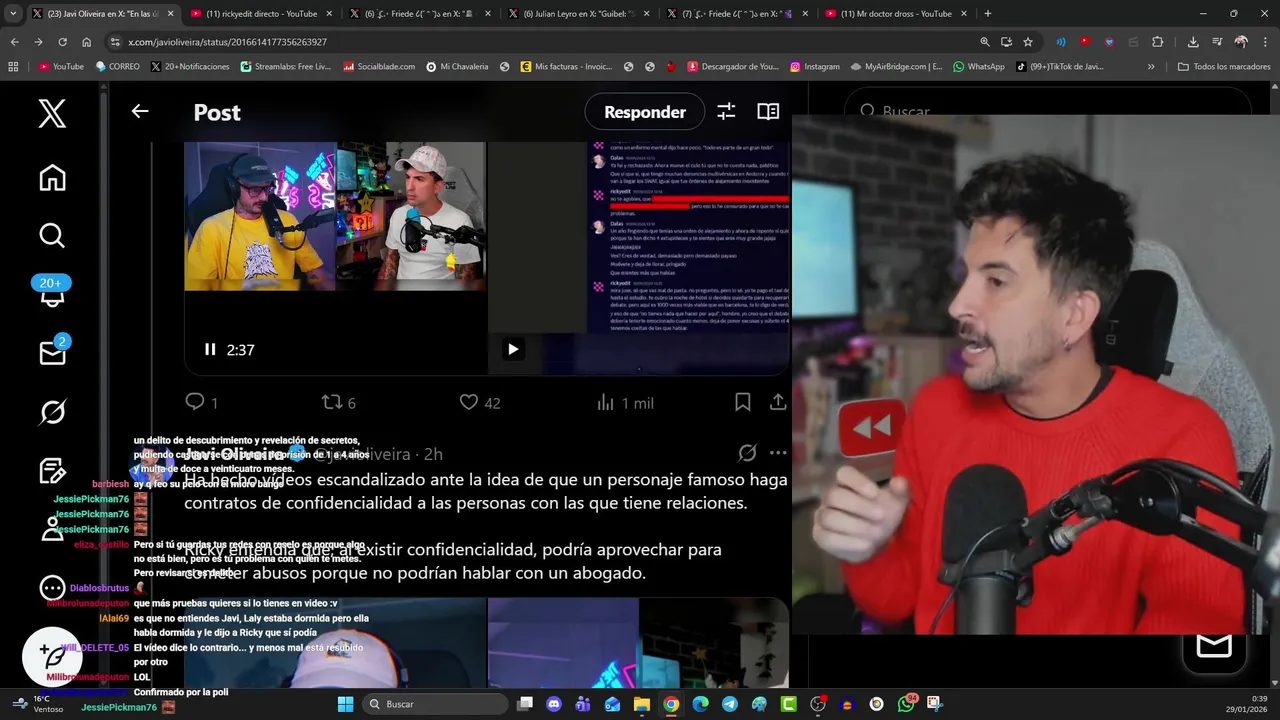
Task: Open the X home icon in sidebar
Action: coord(52,178)
